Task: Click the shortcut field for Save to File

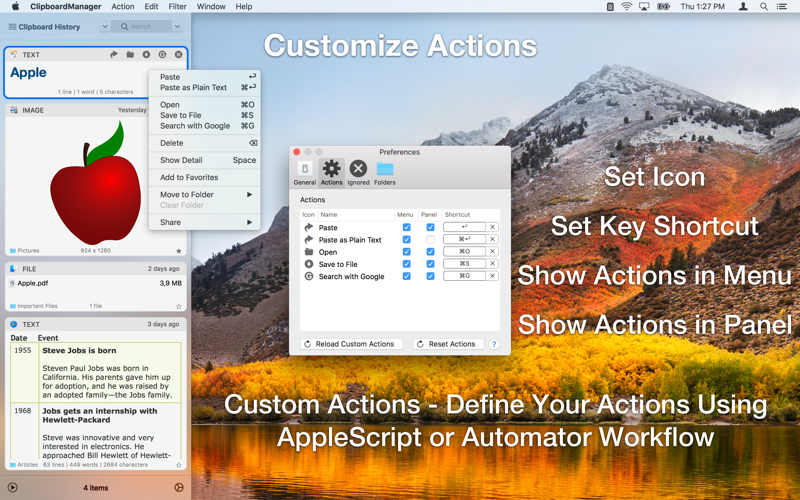Action: point(464,264)
